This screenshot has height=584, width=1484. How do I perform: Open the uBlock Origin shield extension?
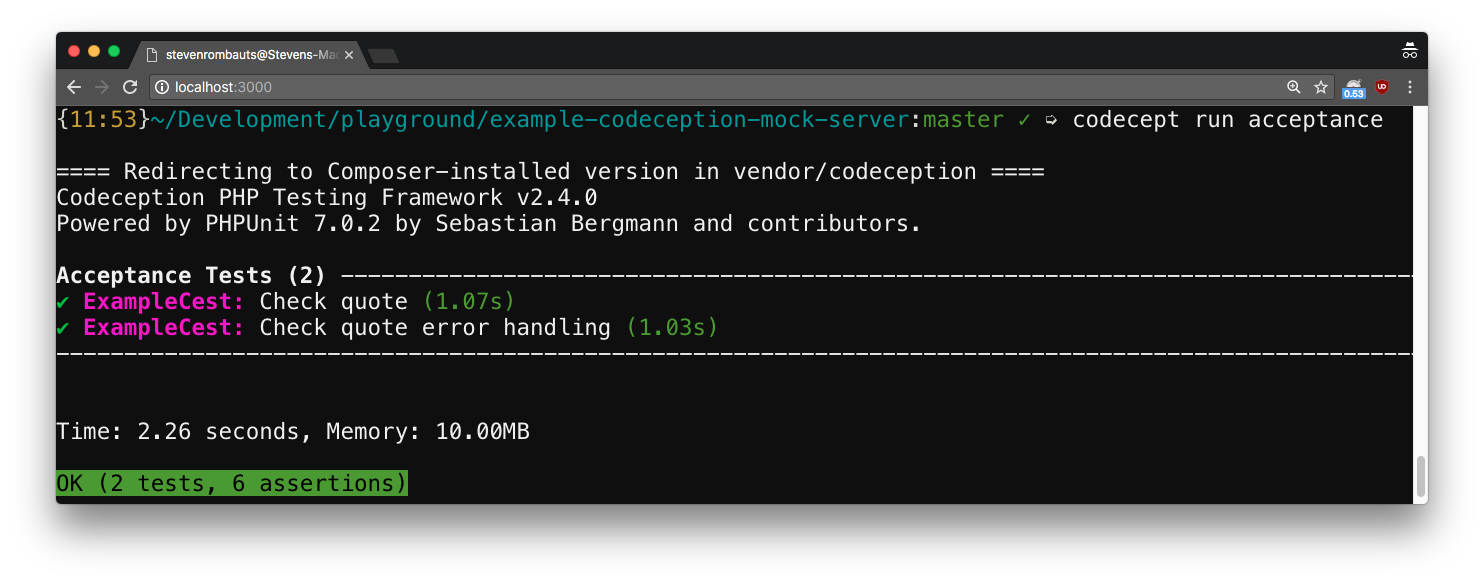click(x=1382, y=87)
